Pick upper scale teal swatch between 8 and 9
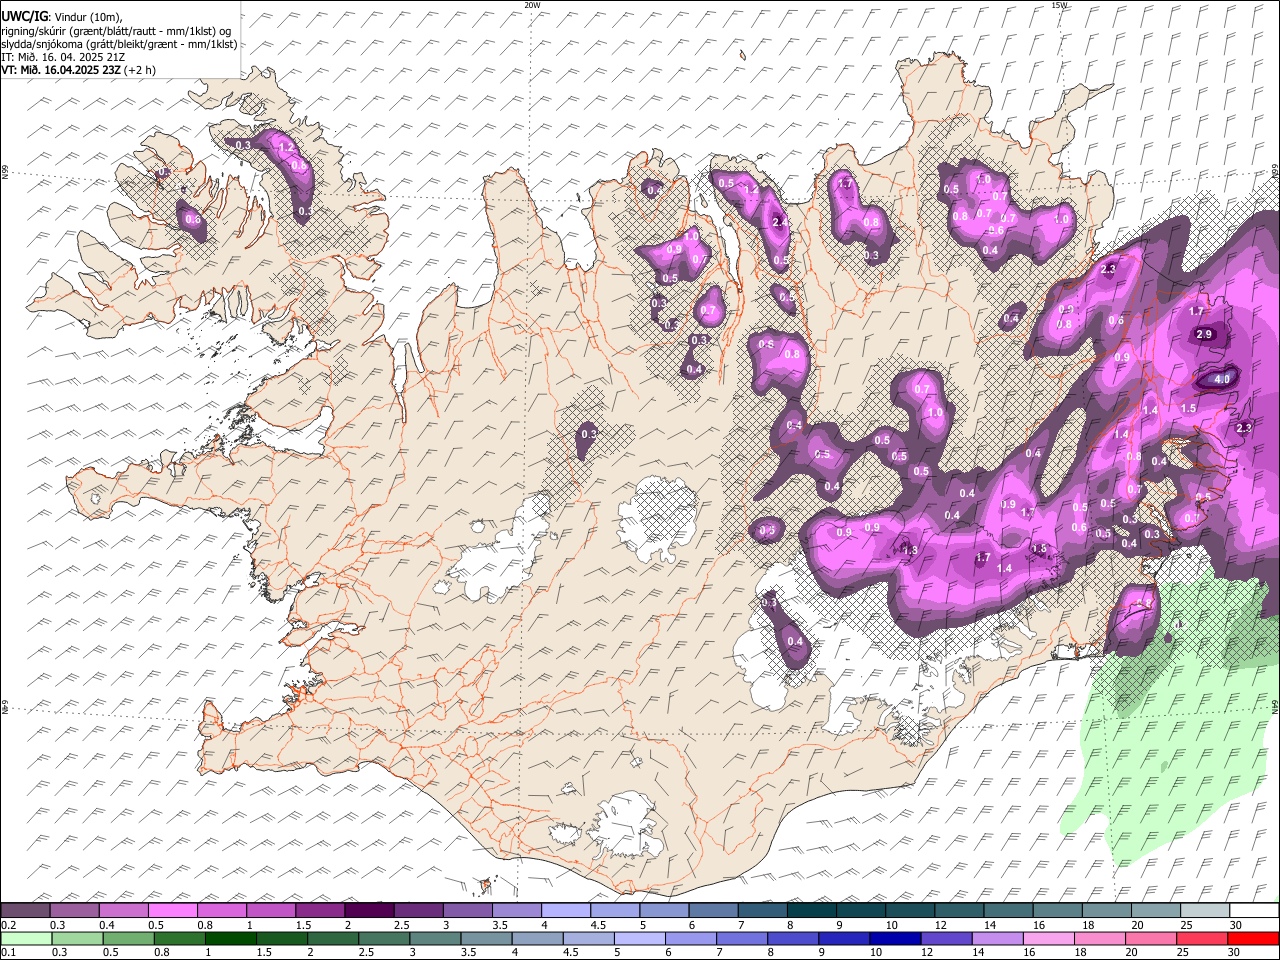1280x960 pixels. coord(811,910)
